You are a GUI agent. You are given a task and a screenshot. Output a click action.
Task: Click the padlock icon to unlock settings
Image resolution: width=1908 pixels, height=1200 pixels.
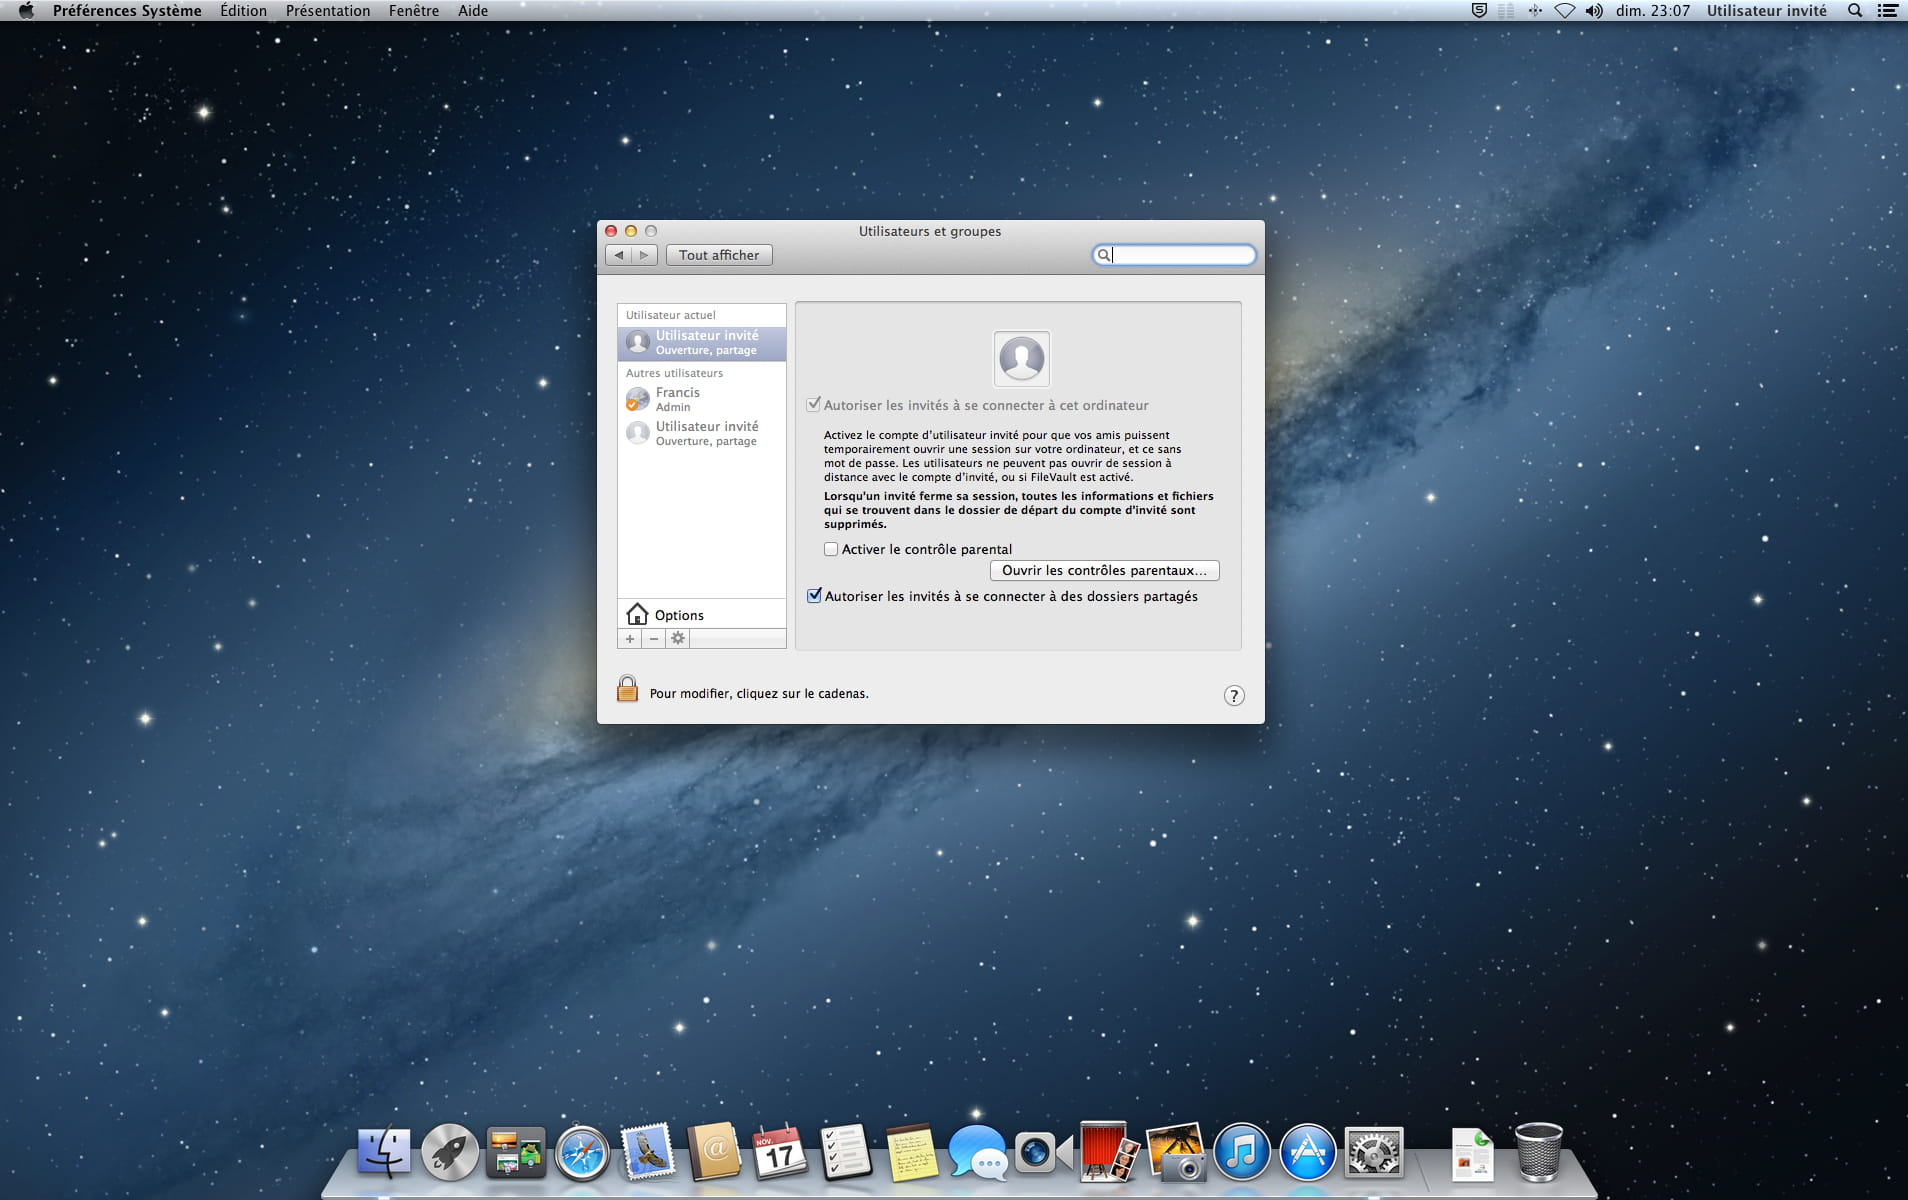[627, 689]
